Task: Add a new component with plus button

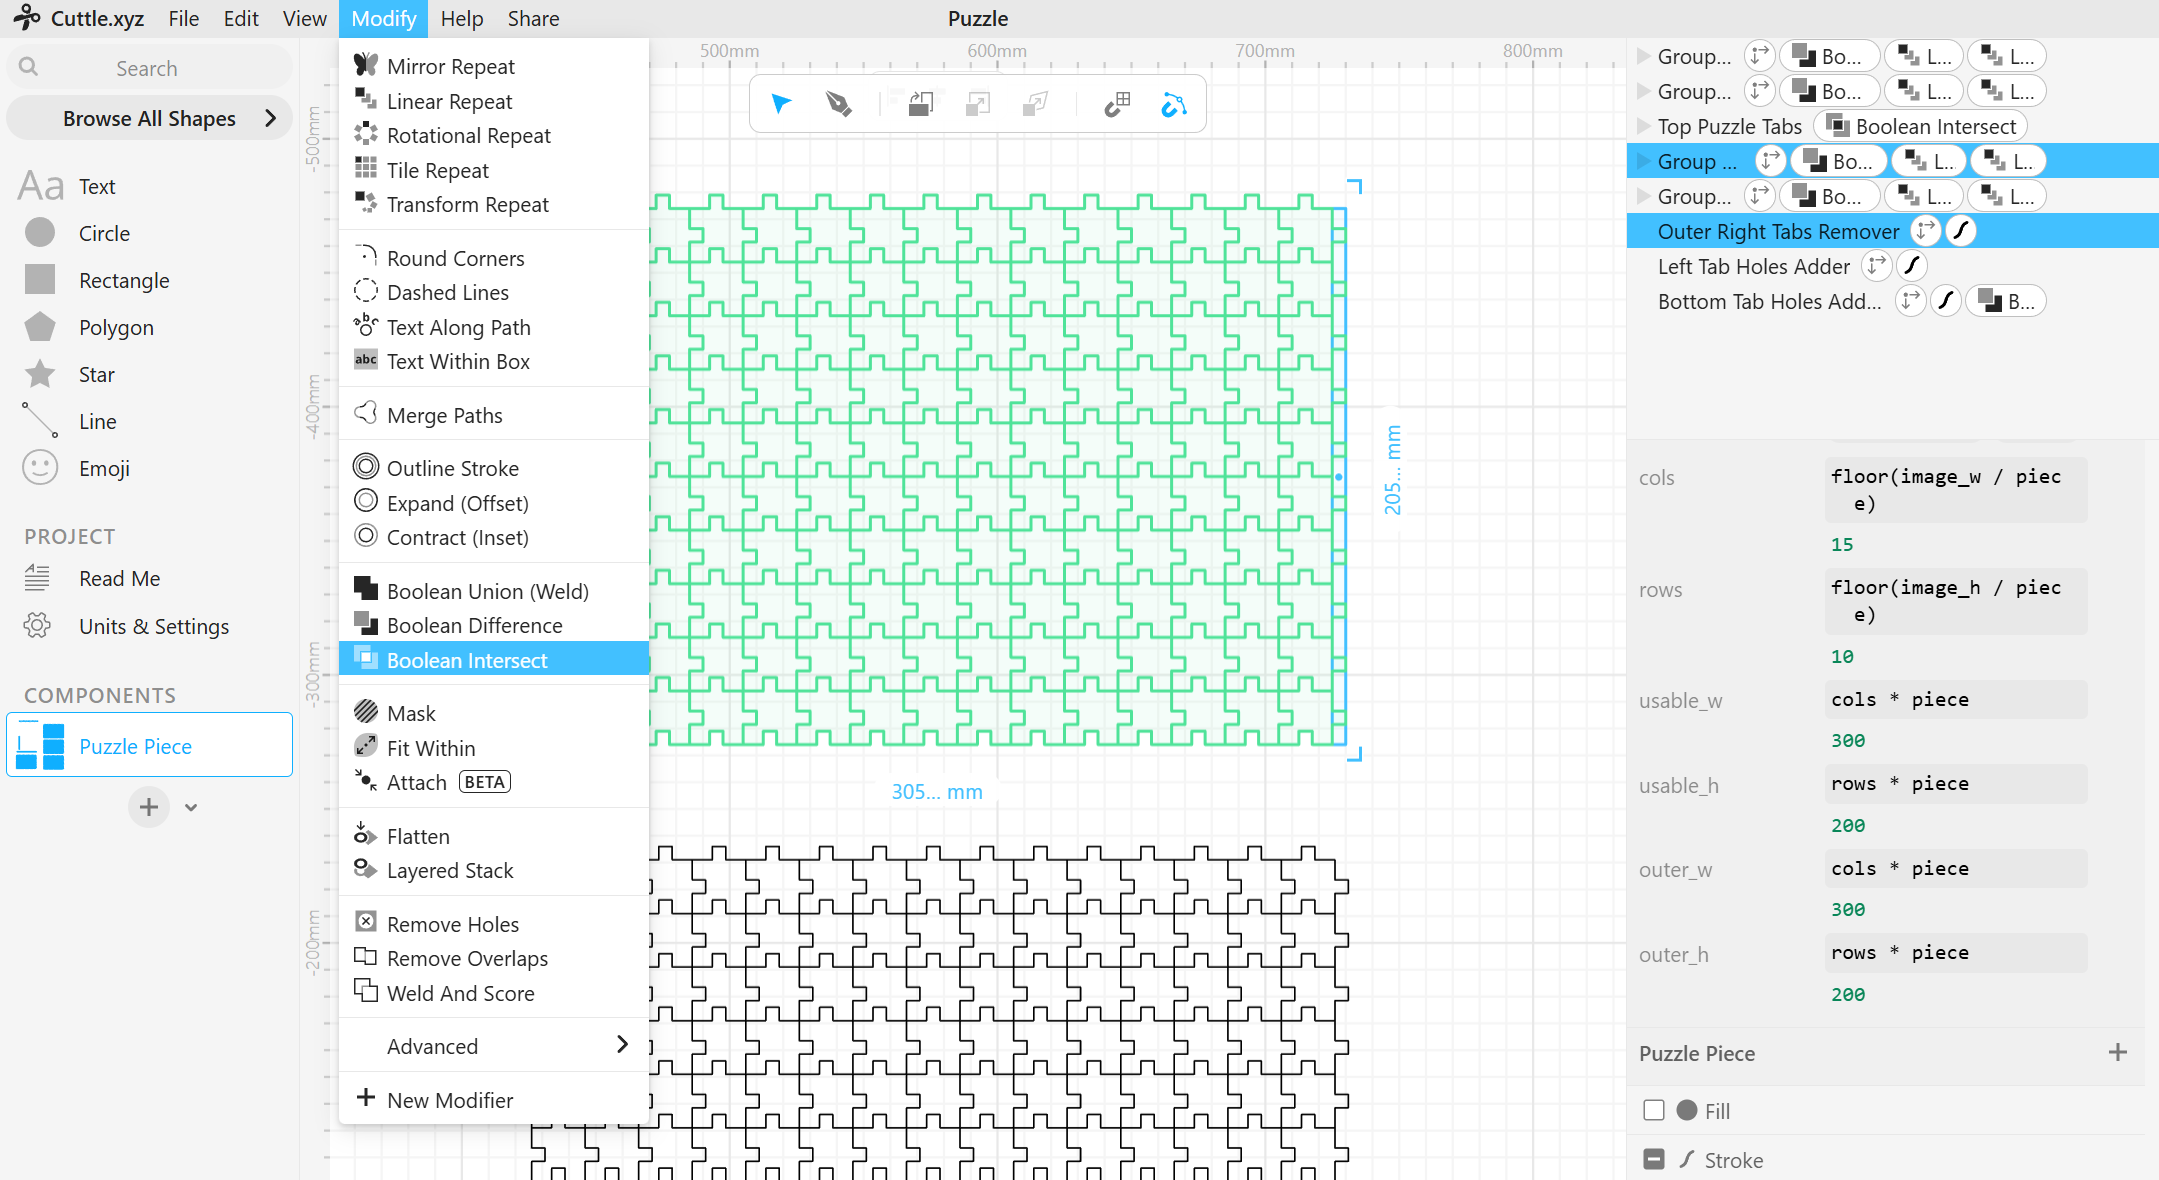Action: tap(149, 807)
